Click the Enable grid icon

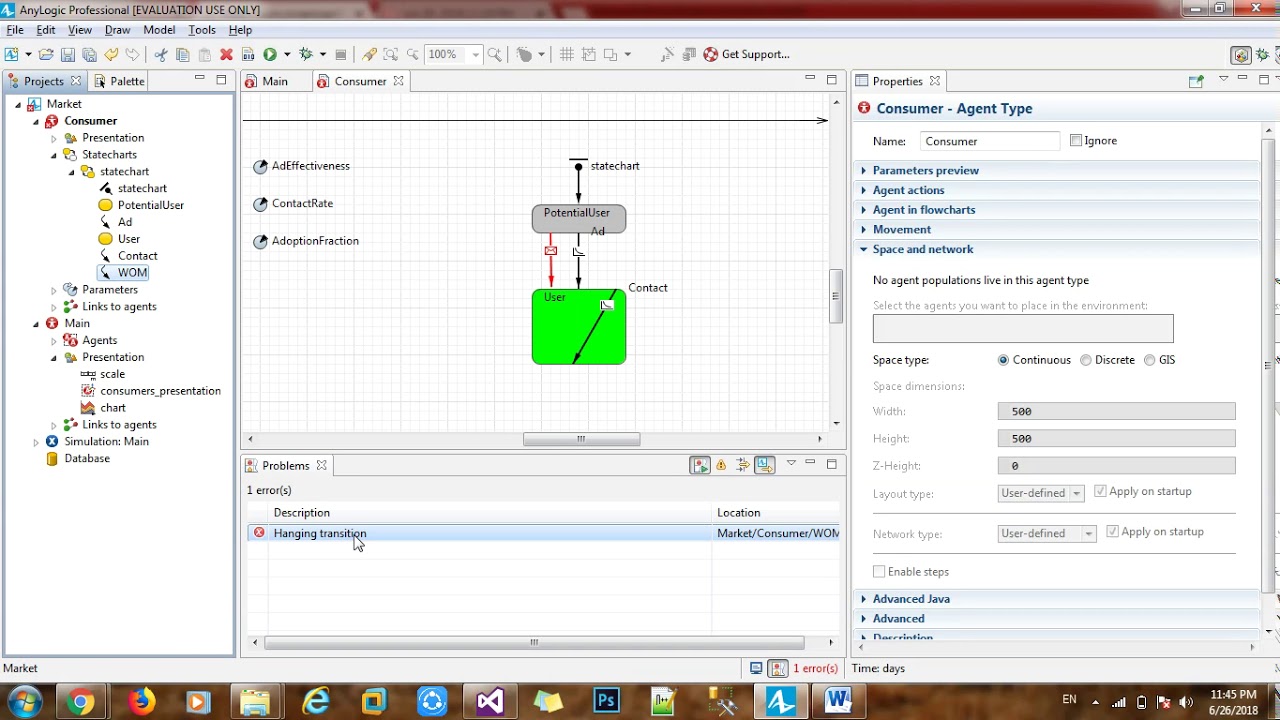pyautogui.click(x=567, y=54)
